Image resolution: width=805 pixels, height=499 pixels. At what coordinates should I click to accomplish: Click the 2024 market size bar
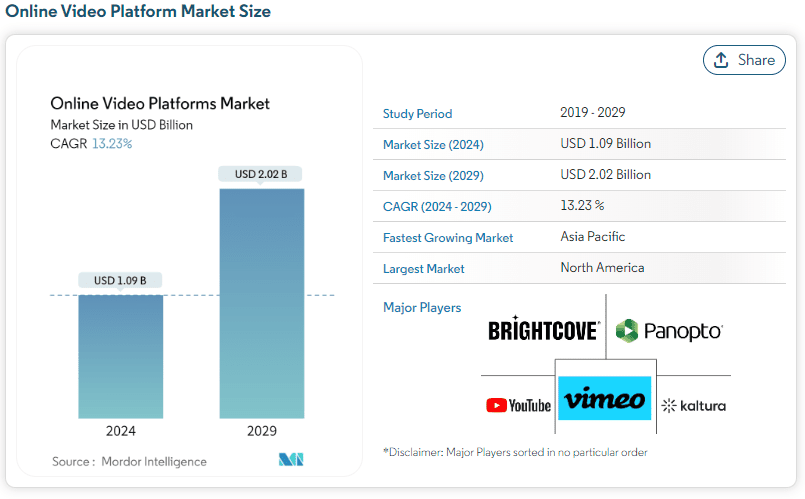coord(121,356)
